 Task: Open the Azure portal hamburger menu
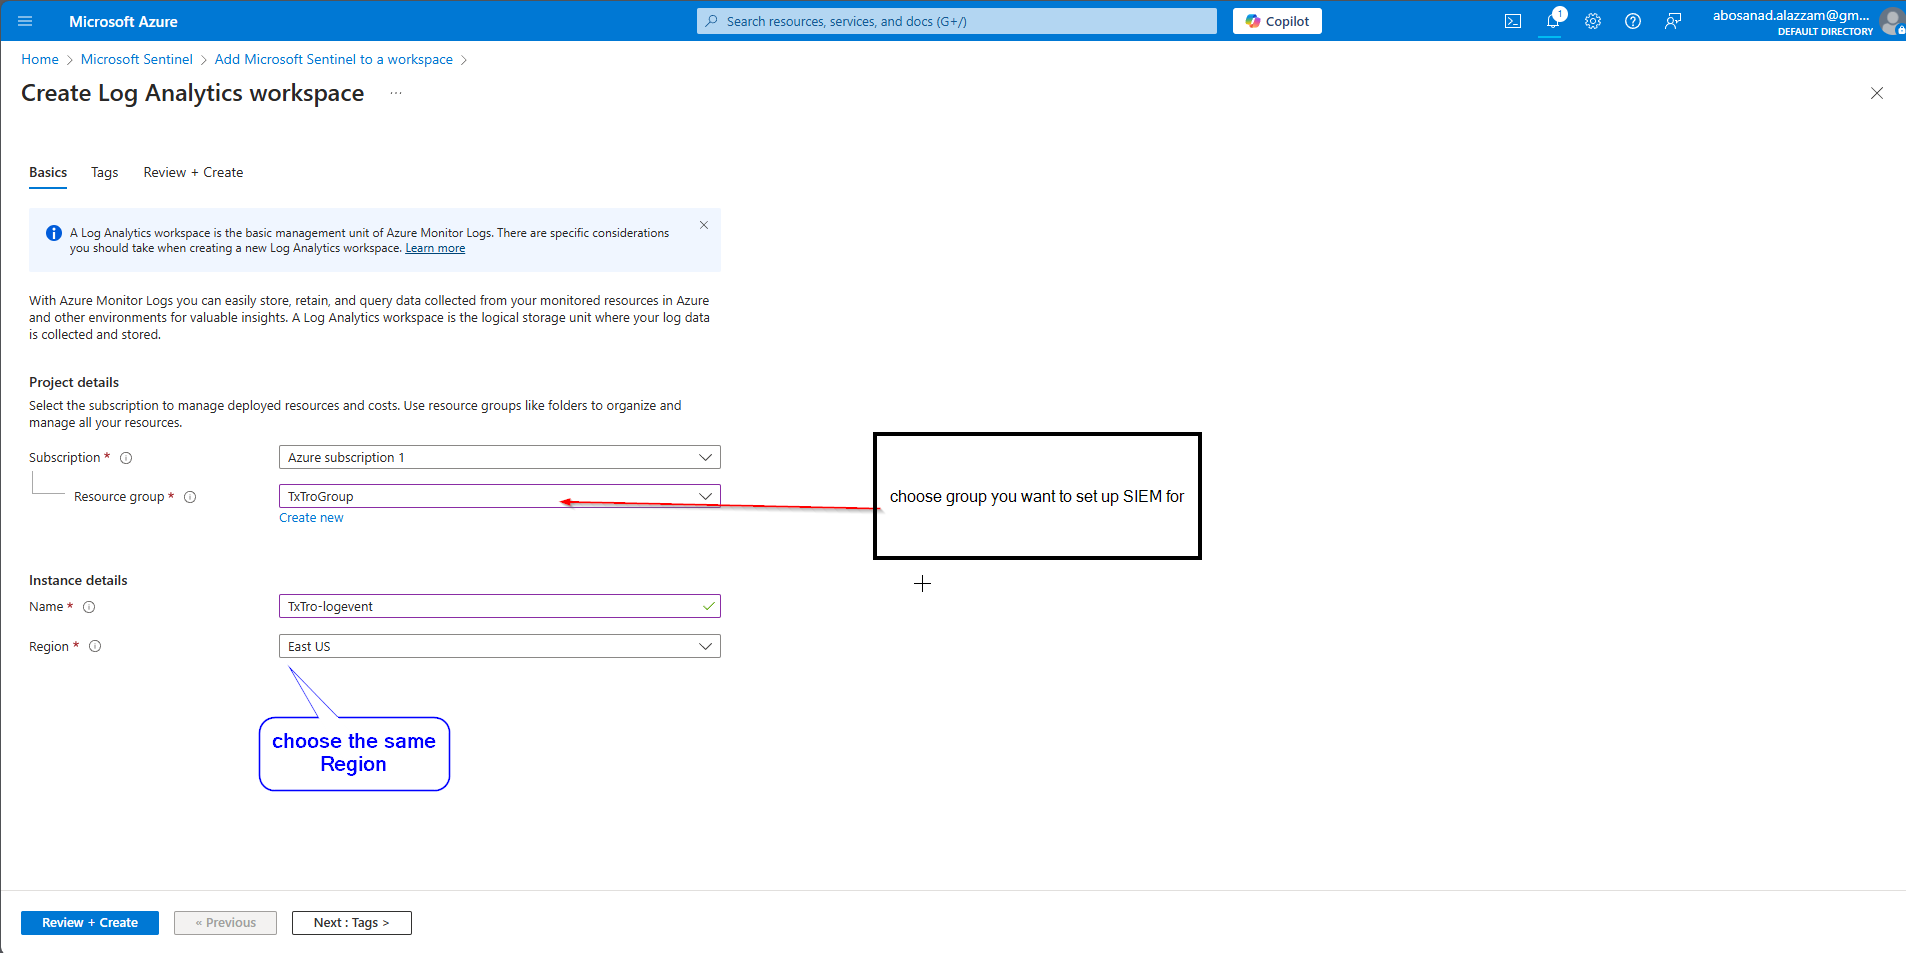pos(25,21)
